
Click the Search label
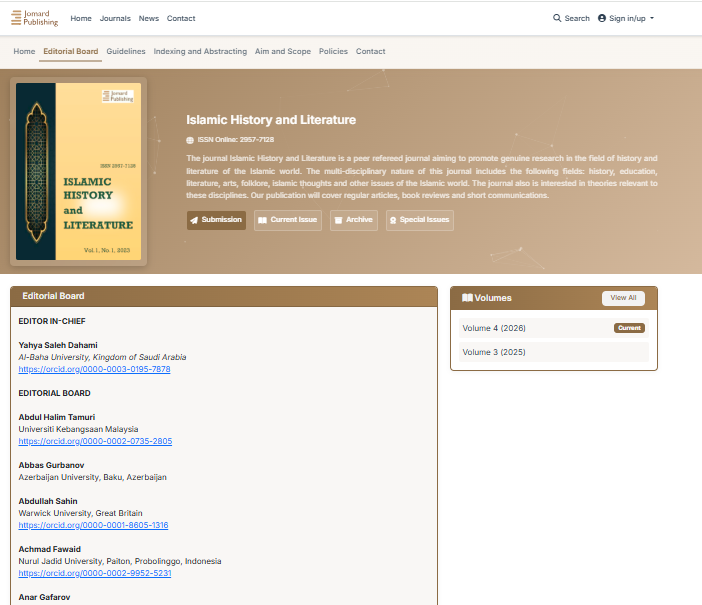(x=577, y=18)
